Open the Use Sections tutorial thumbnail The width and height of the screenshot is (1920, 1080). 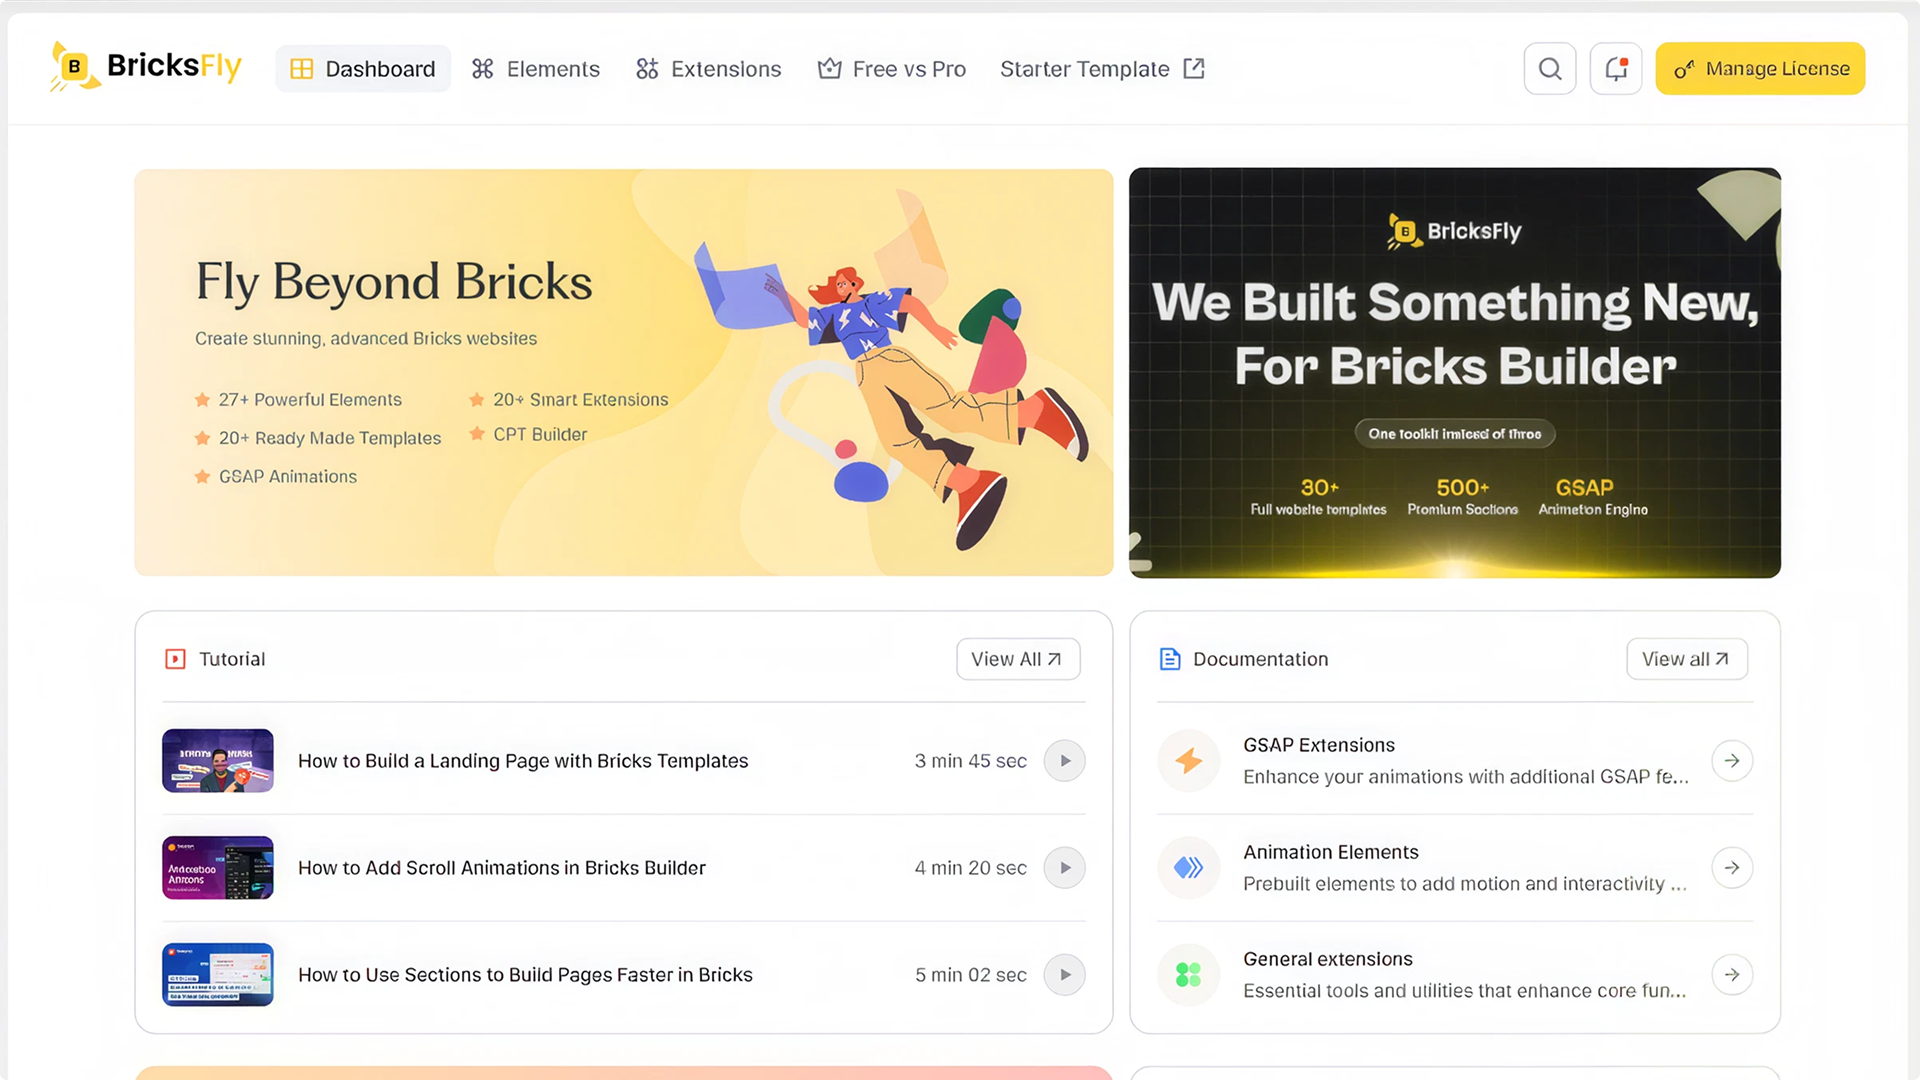click(218, 975)
